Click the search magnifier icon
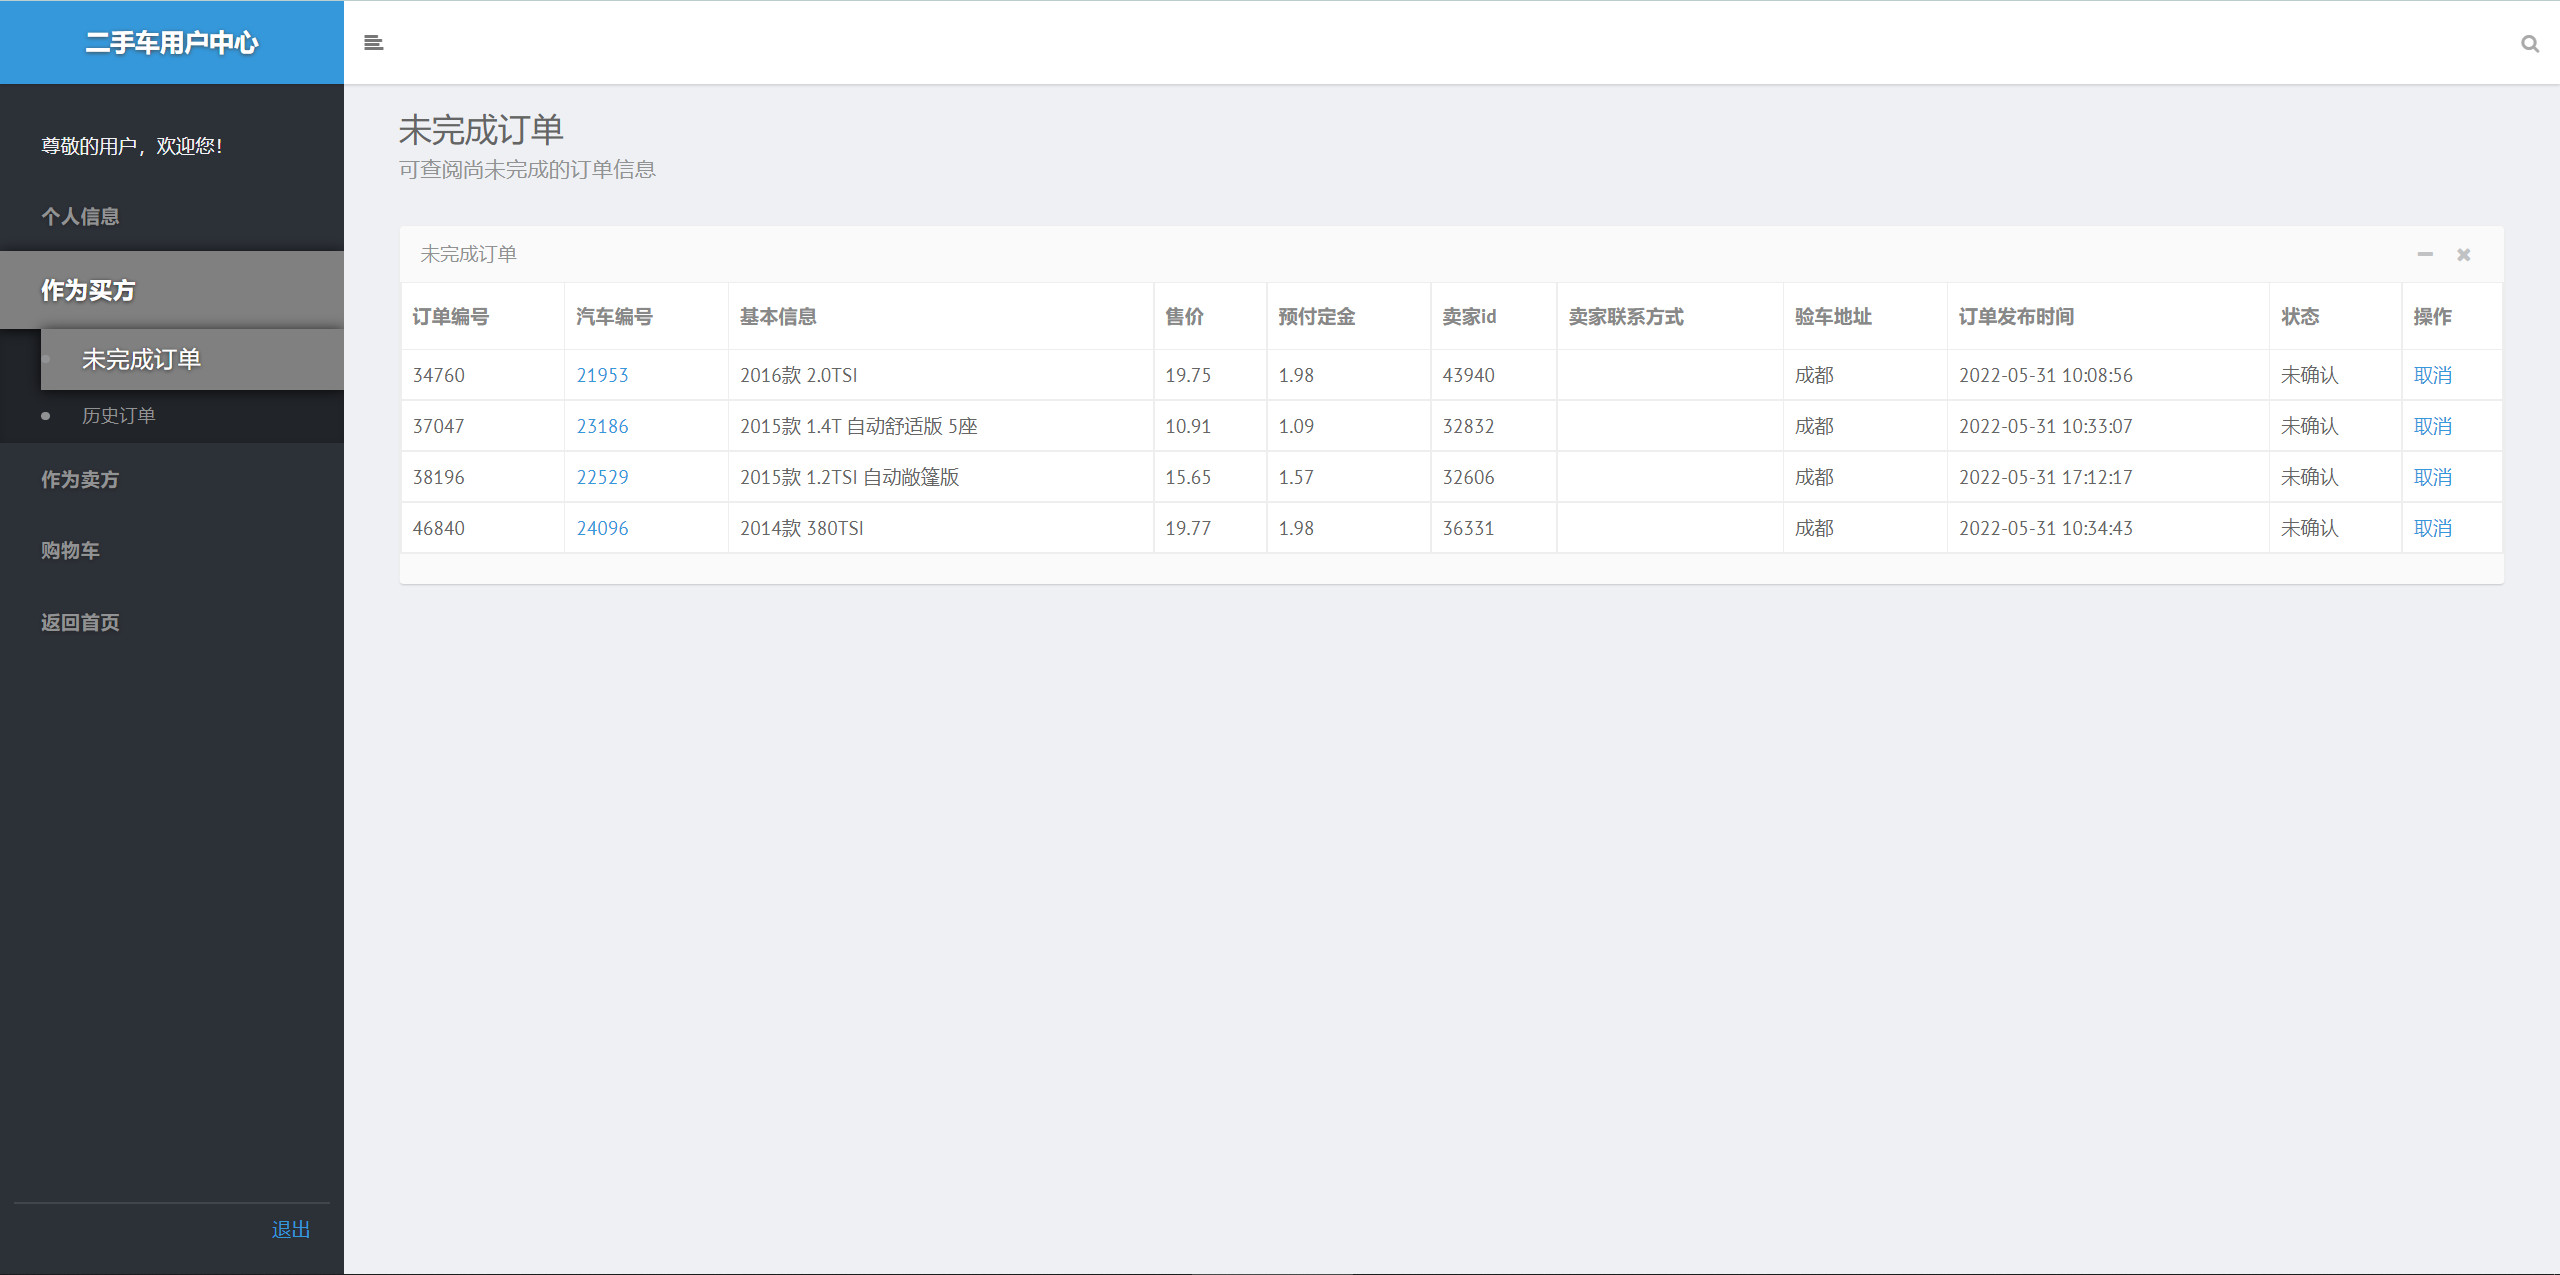Viewport: 2560px width, 1275px height. (x=2529, y=44)
